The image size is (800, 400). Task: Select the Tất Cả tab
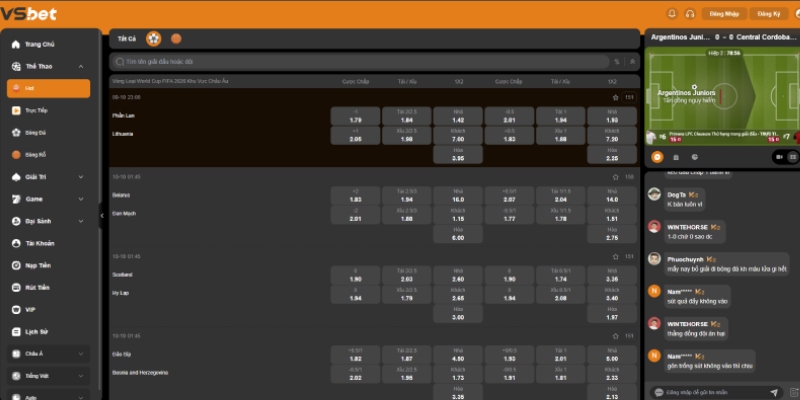click(127, 39)
